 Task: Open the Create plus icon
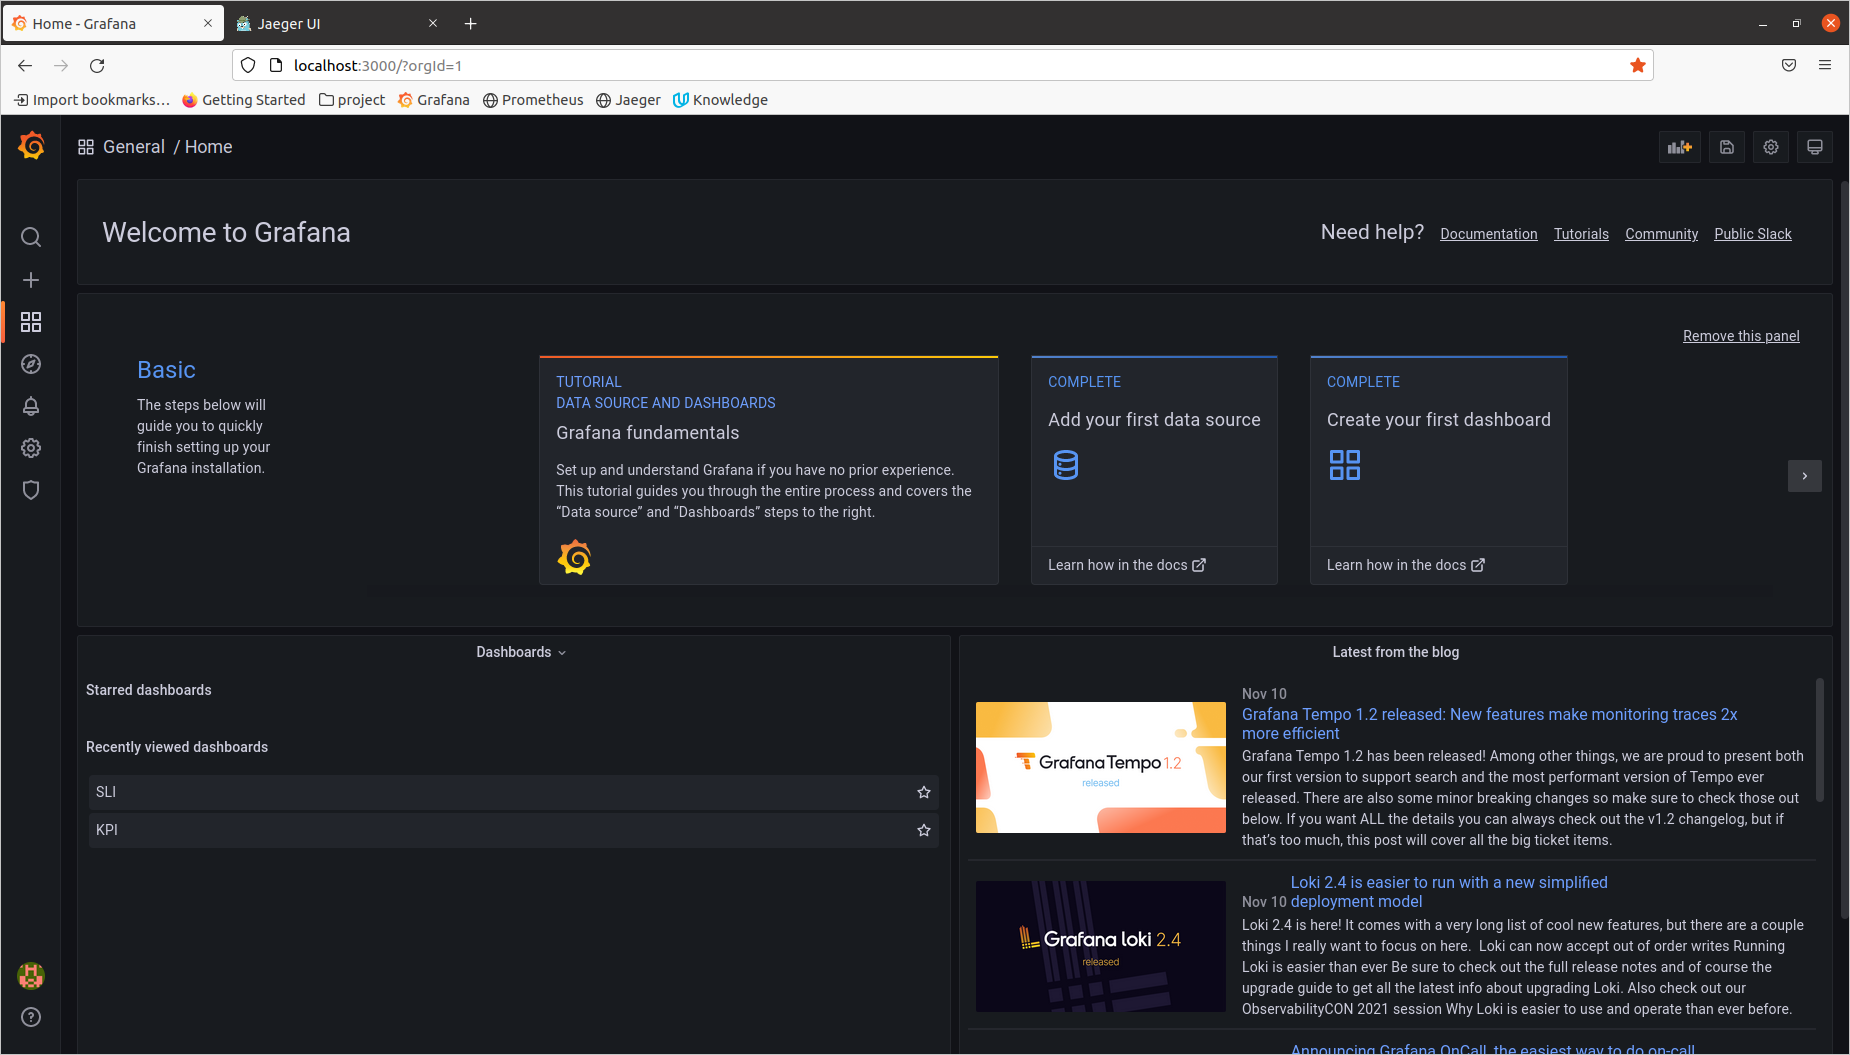click(31, 280)
